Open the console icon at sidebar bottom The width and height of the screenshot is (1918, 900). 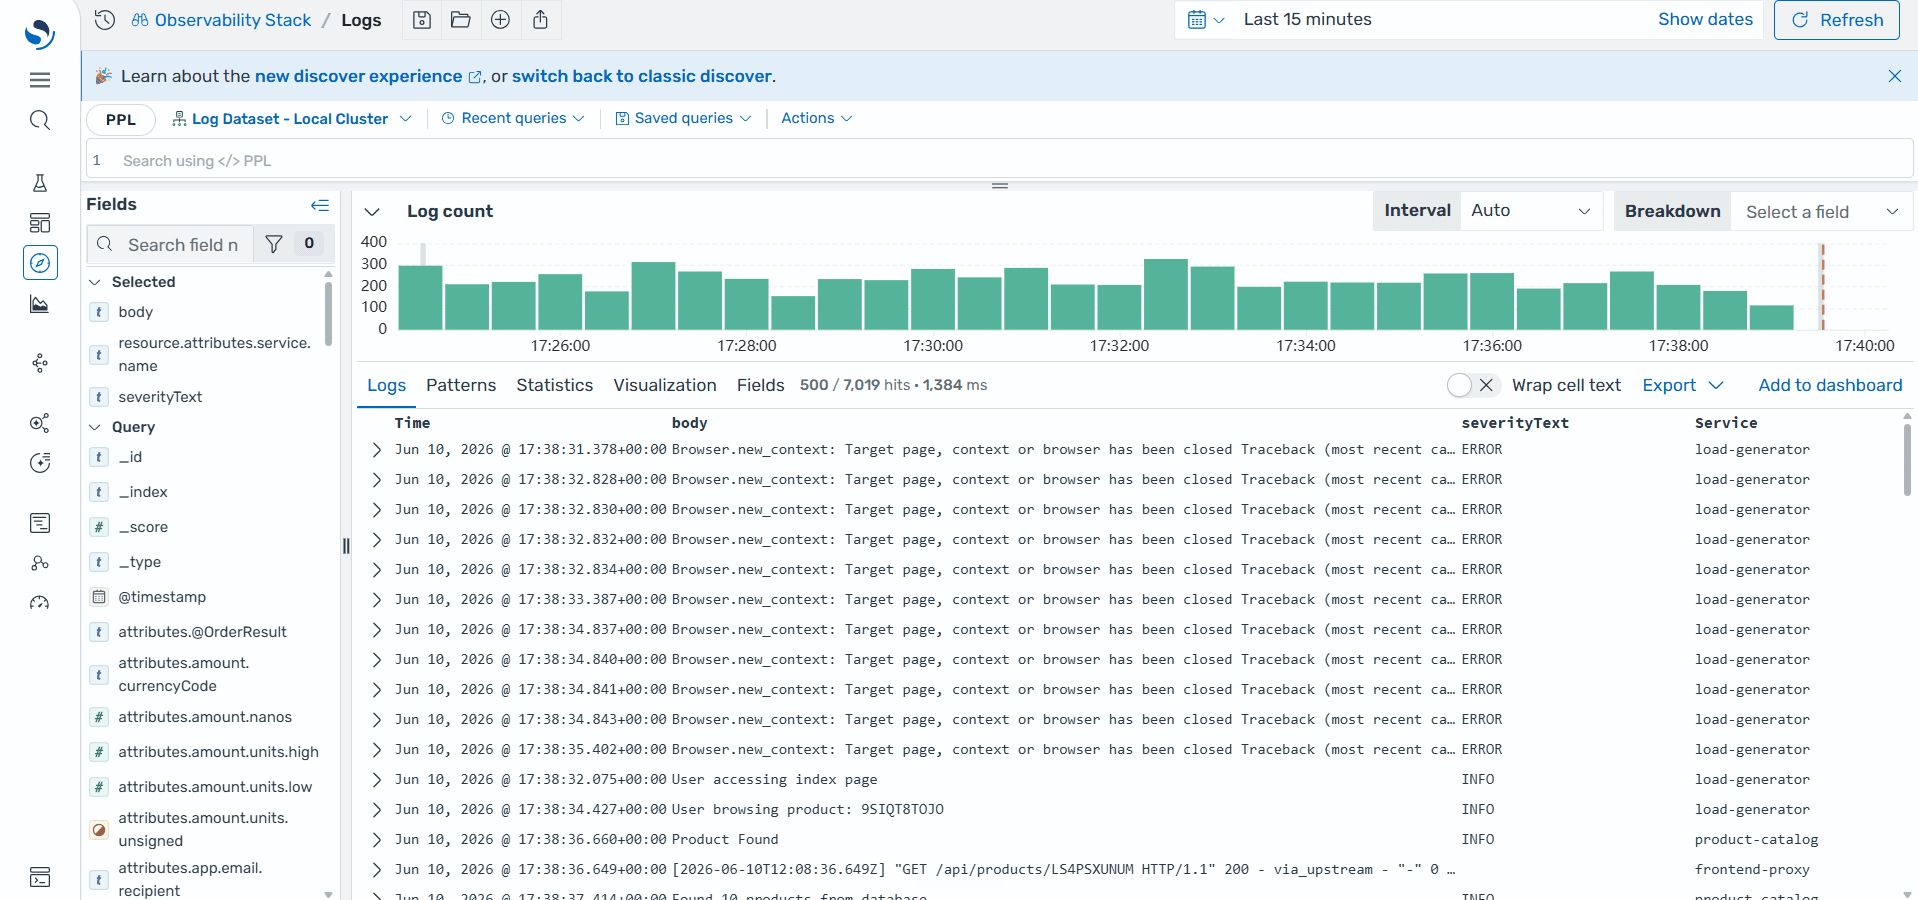[x=40, y=877]
